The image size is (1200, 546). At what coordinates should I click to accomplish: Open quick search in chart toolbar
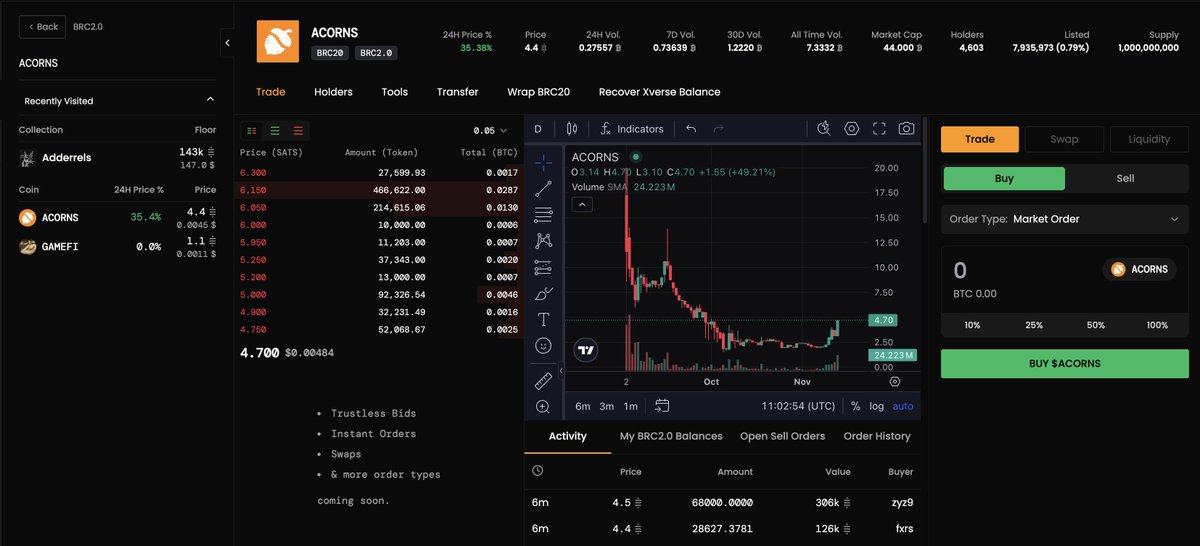[x=824, y=129]
